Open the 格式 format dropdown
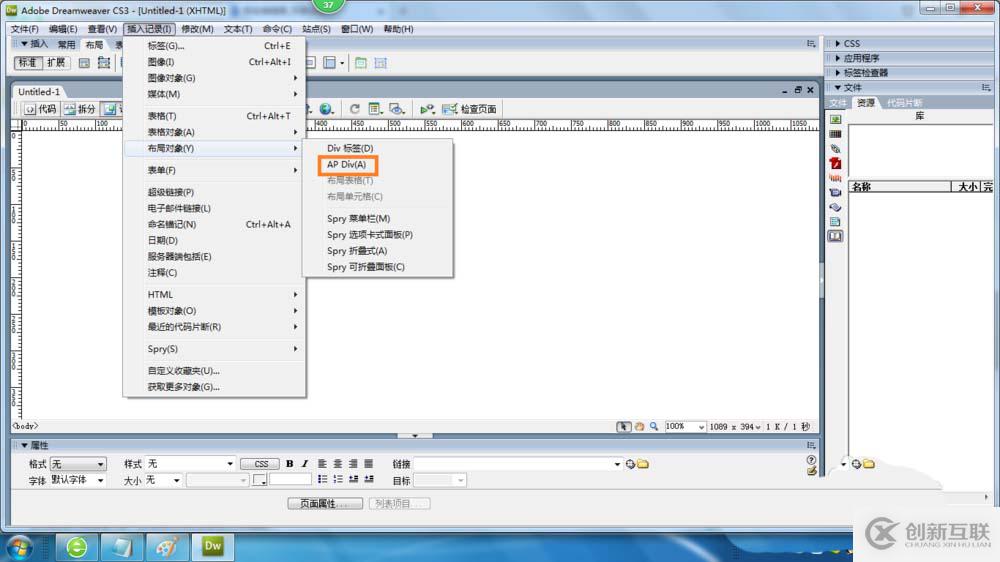The width and height of the screenshot is (1000, 562). (78, 464)
